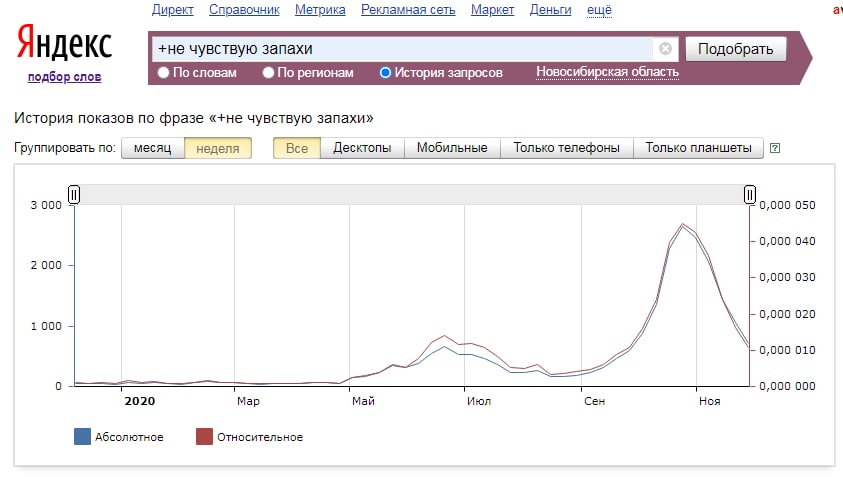Switch to the 'Только телефоны' tab
Image resolution: width=843 pixels, height=477 pixels.
(x=567, y=148)
